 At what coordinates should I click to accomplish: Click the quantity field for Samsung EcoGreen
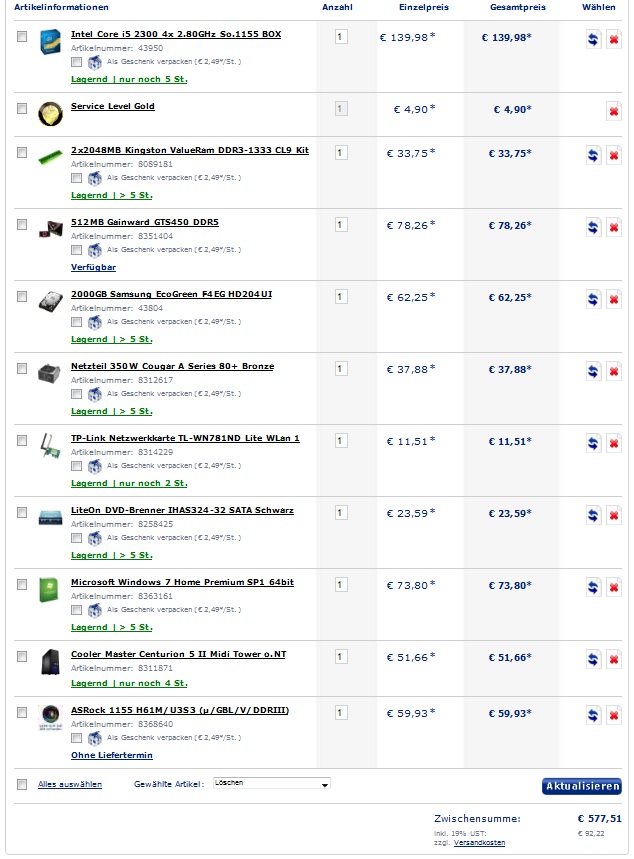point(341,297)
